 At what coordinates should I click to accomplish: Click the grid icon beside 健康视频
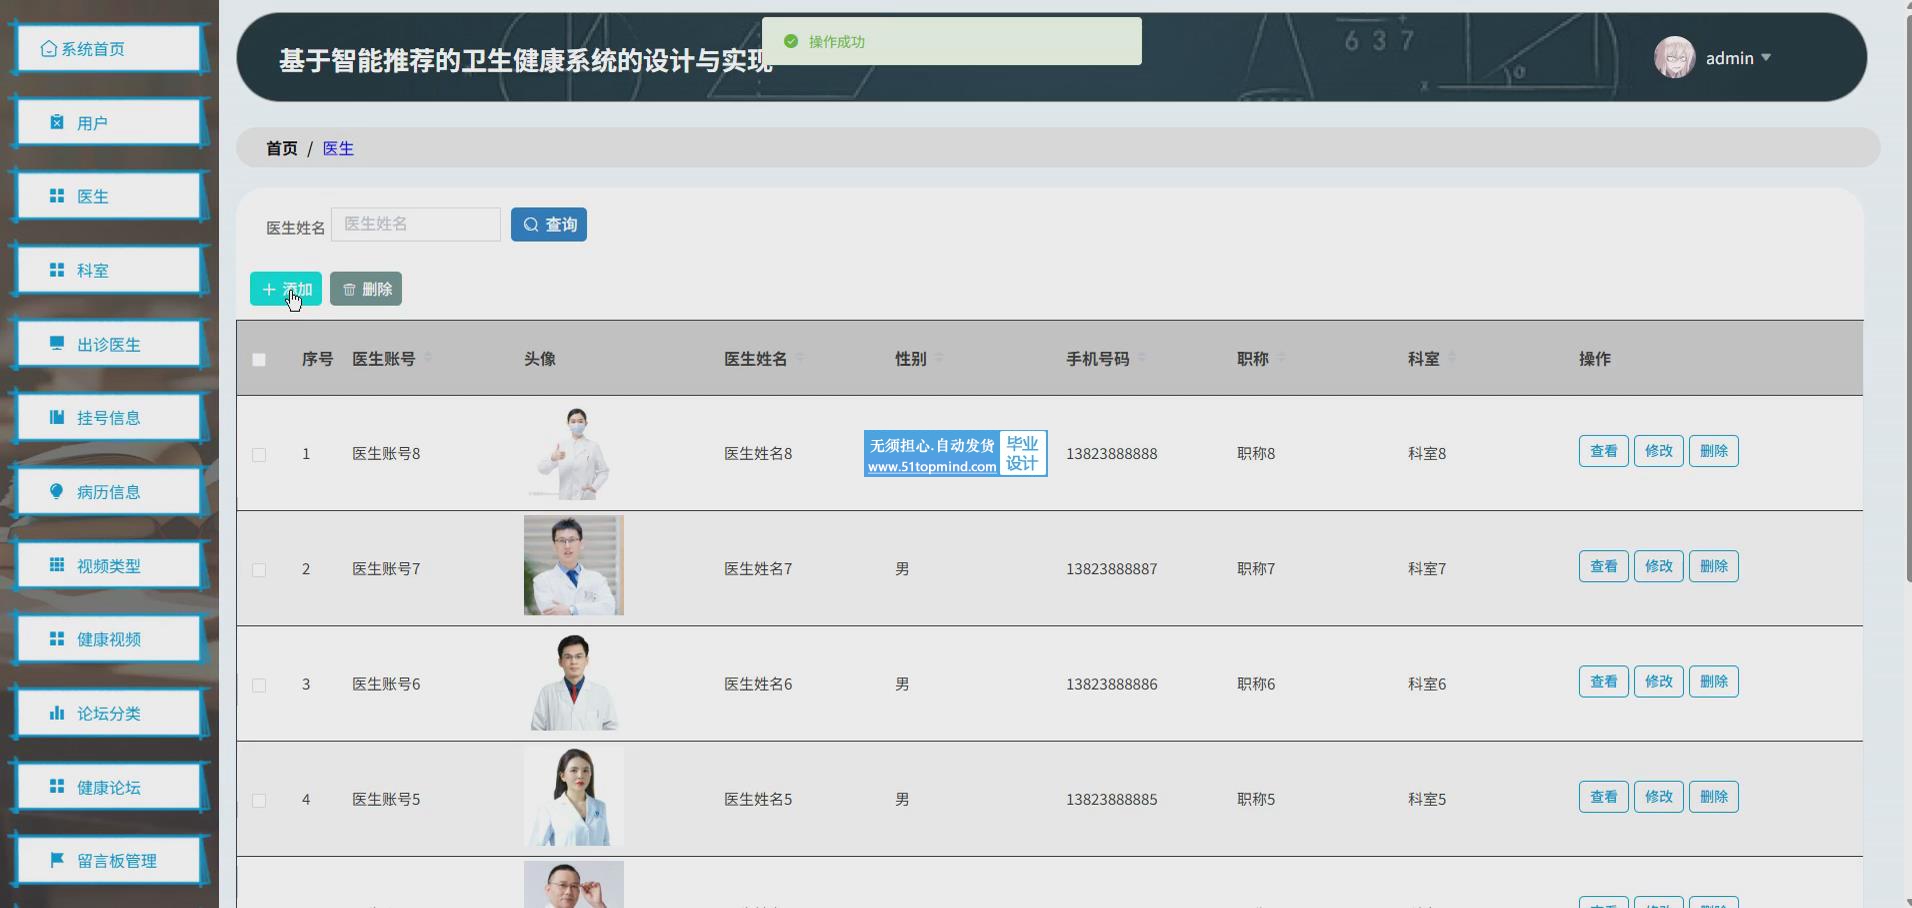[57, 638]
